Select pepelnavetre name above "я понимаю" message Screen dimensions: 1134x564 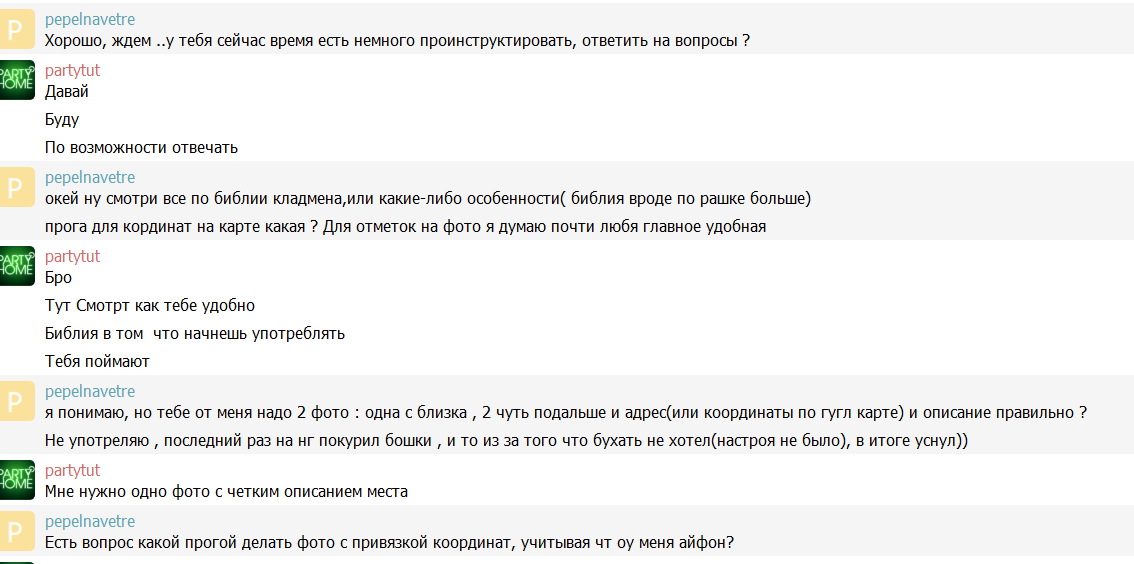pos(90,392)
